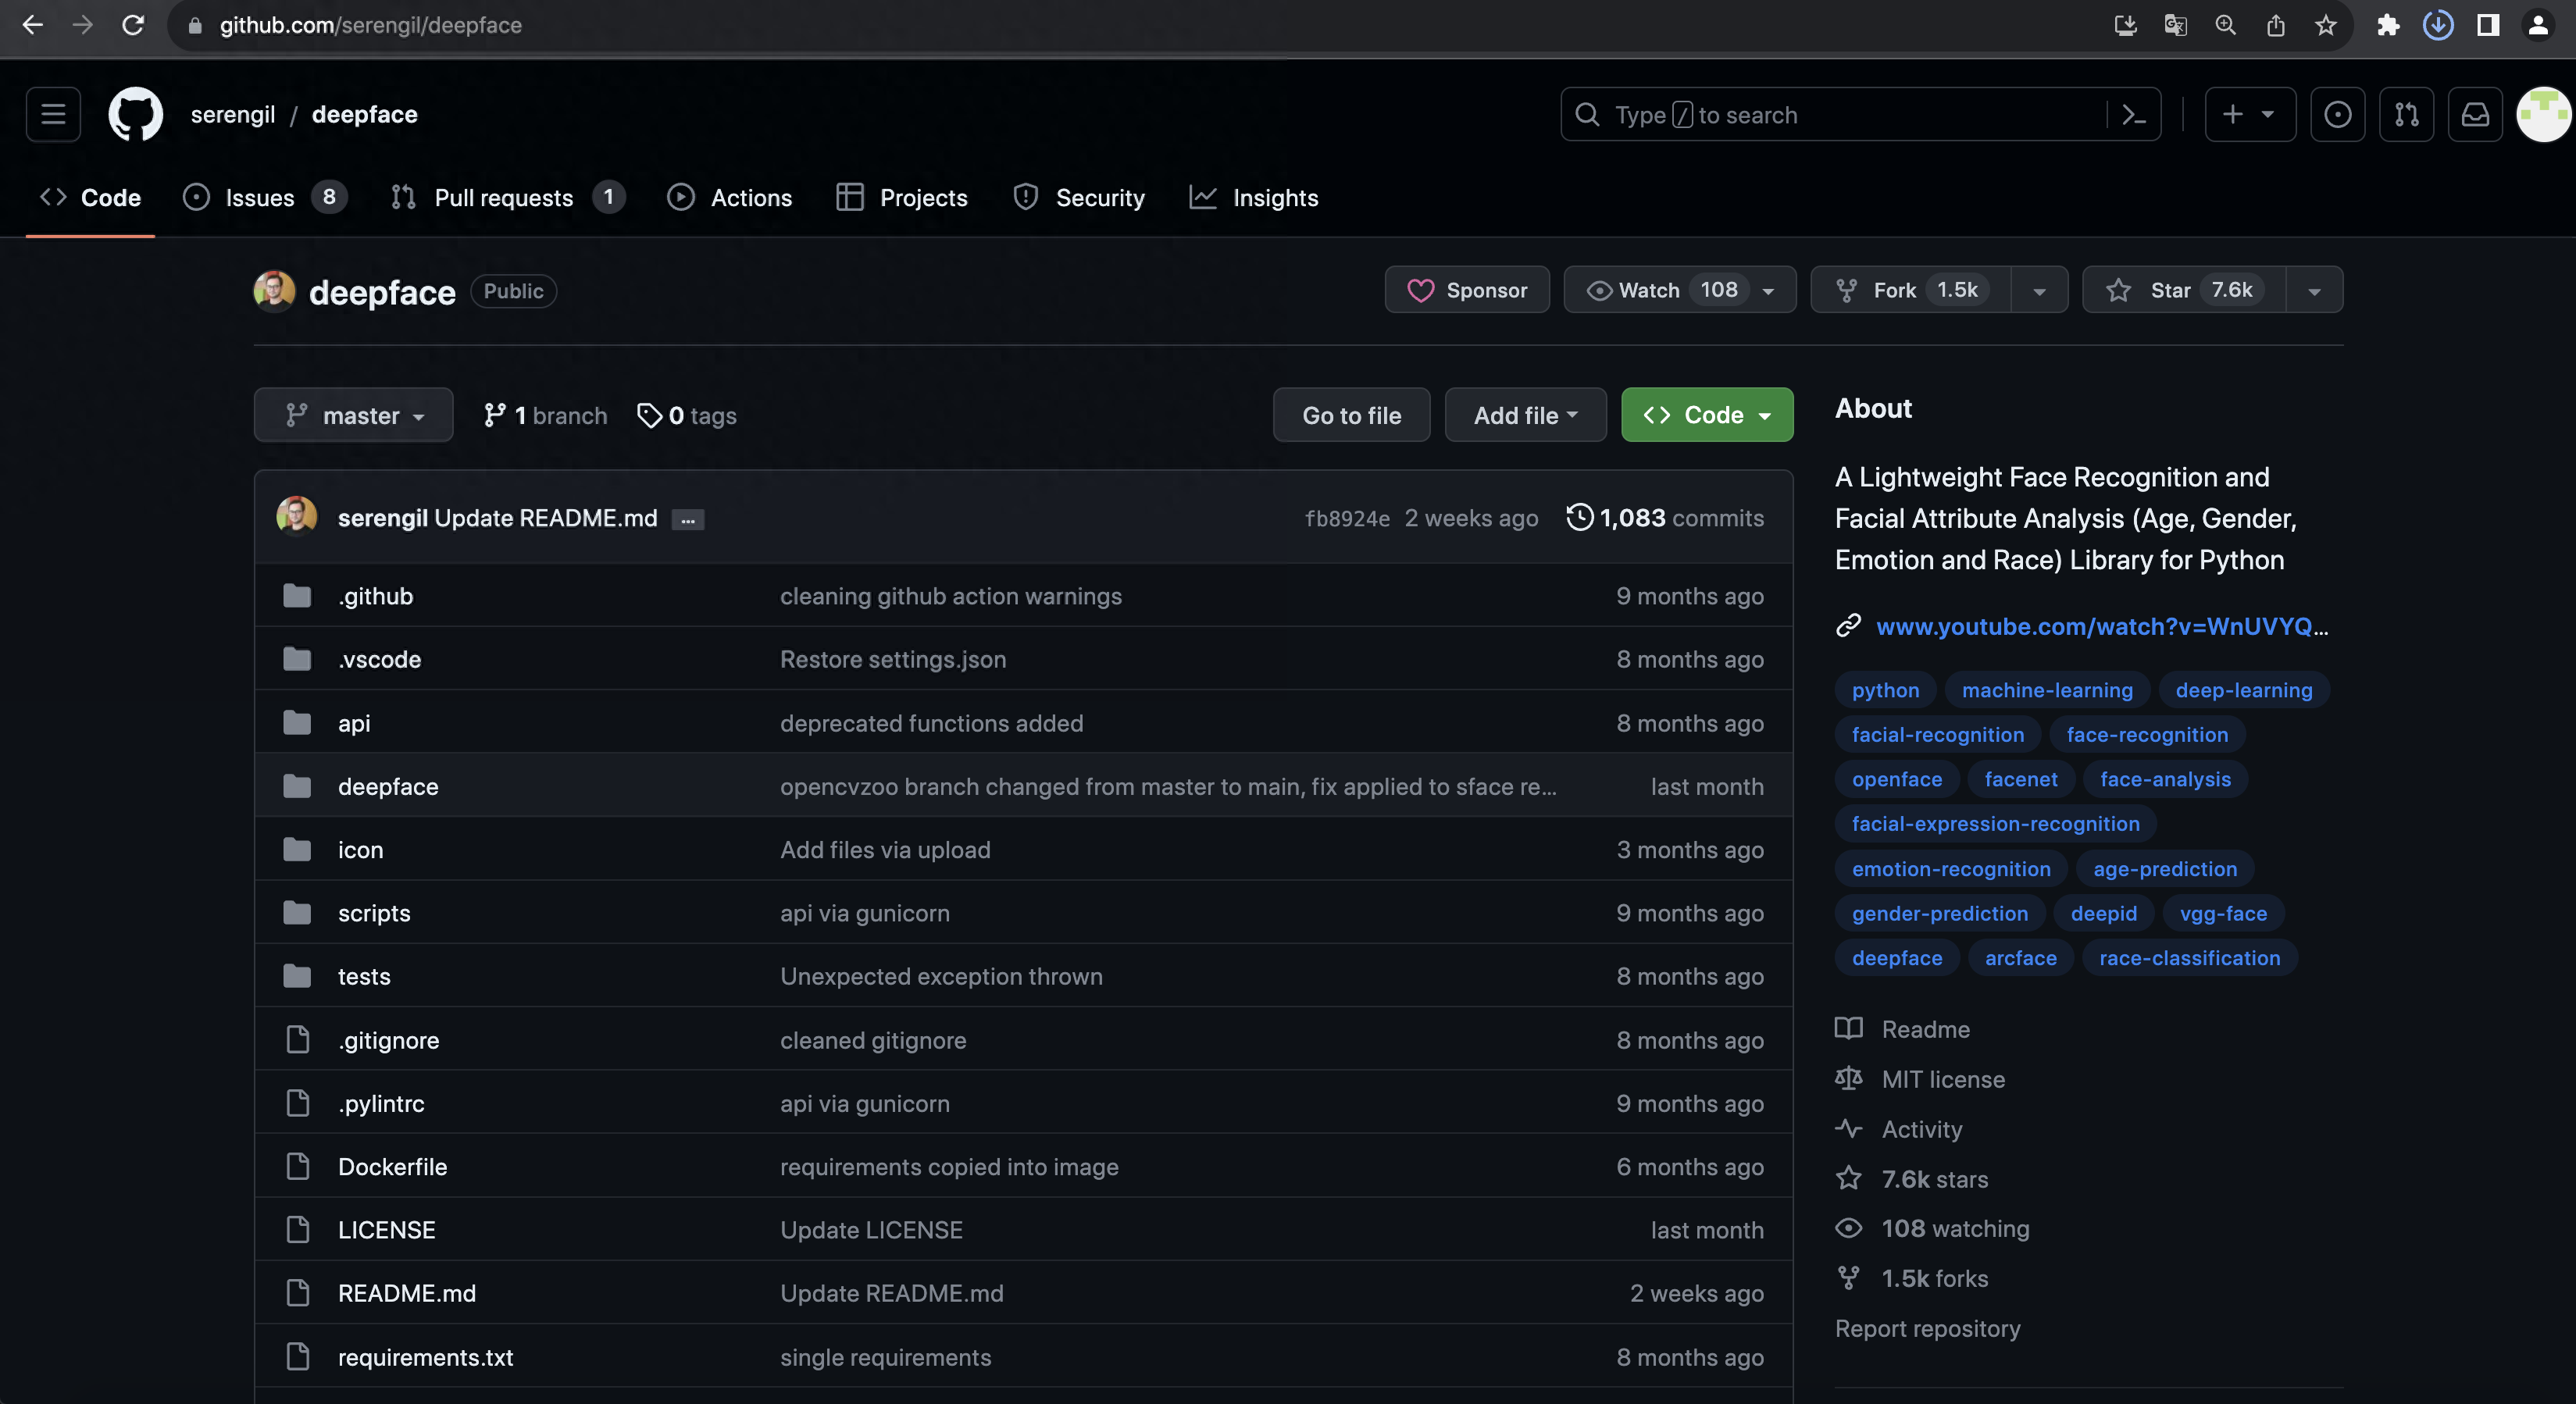The image size is (2576, 1404).
Task: Open the deepface source folder
Action: point(388,787)
